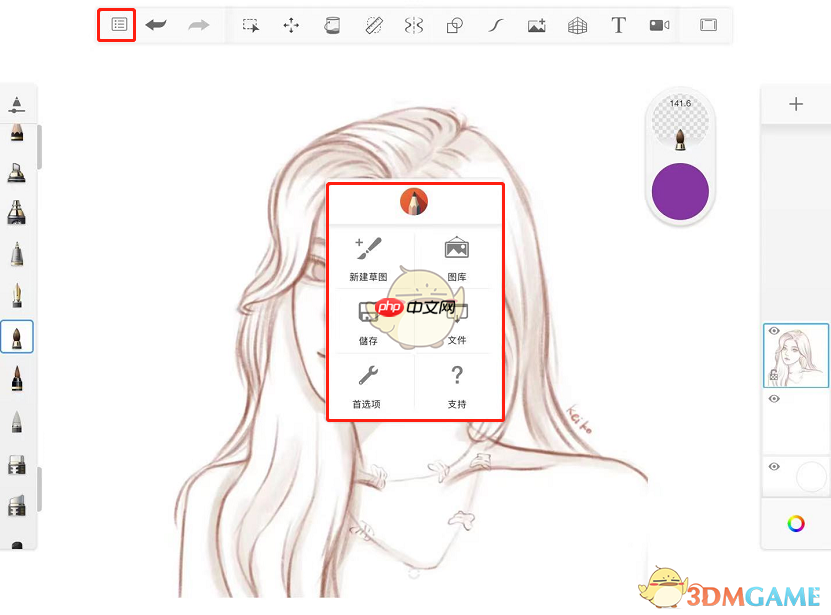This screenshot has width=831, height=615.
Task: Add text with the T tool
Action: pos(618,25)
